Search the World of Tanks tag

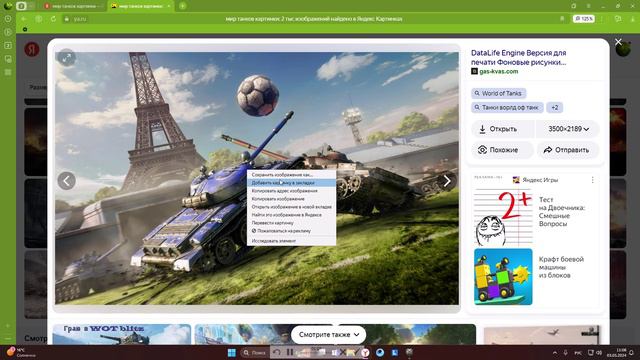(498, 93)
